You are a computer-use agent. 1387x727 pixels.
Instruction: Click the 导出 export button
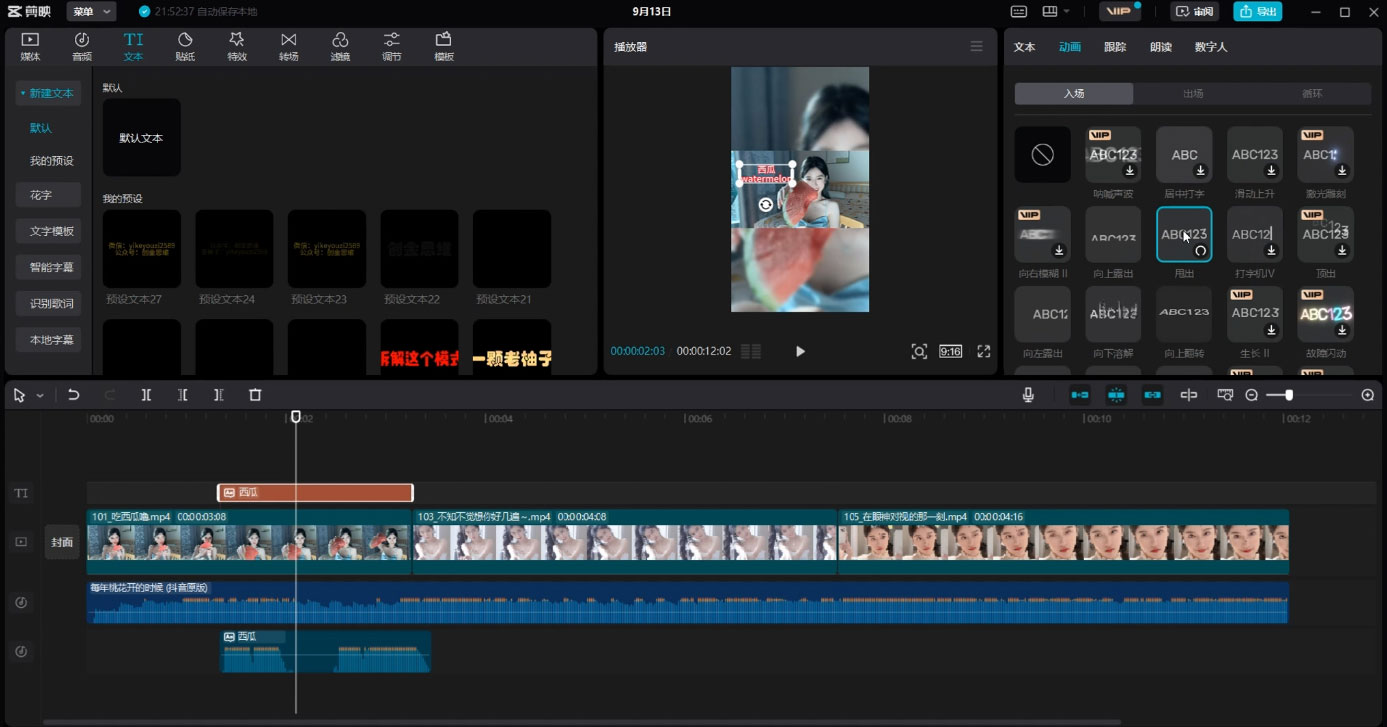(x=1258, y=12)
